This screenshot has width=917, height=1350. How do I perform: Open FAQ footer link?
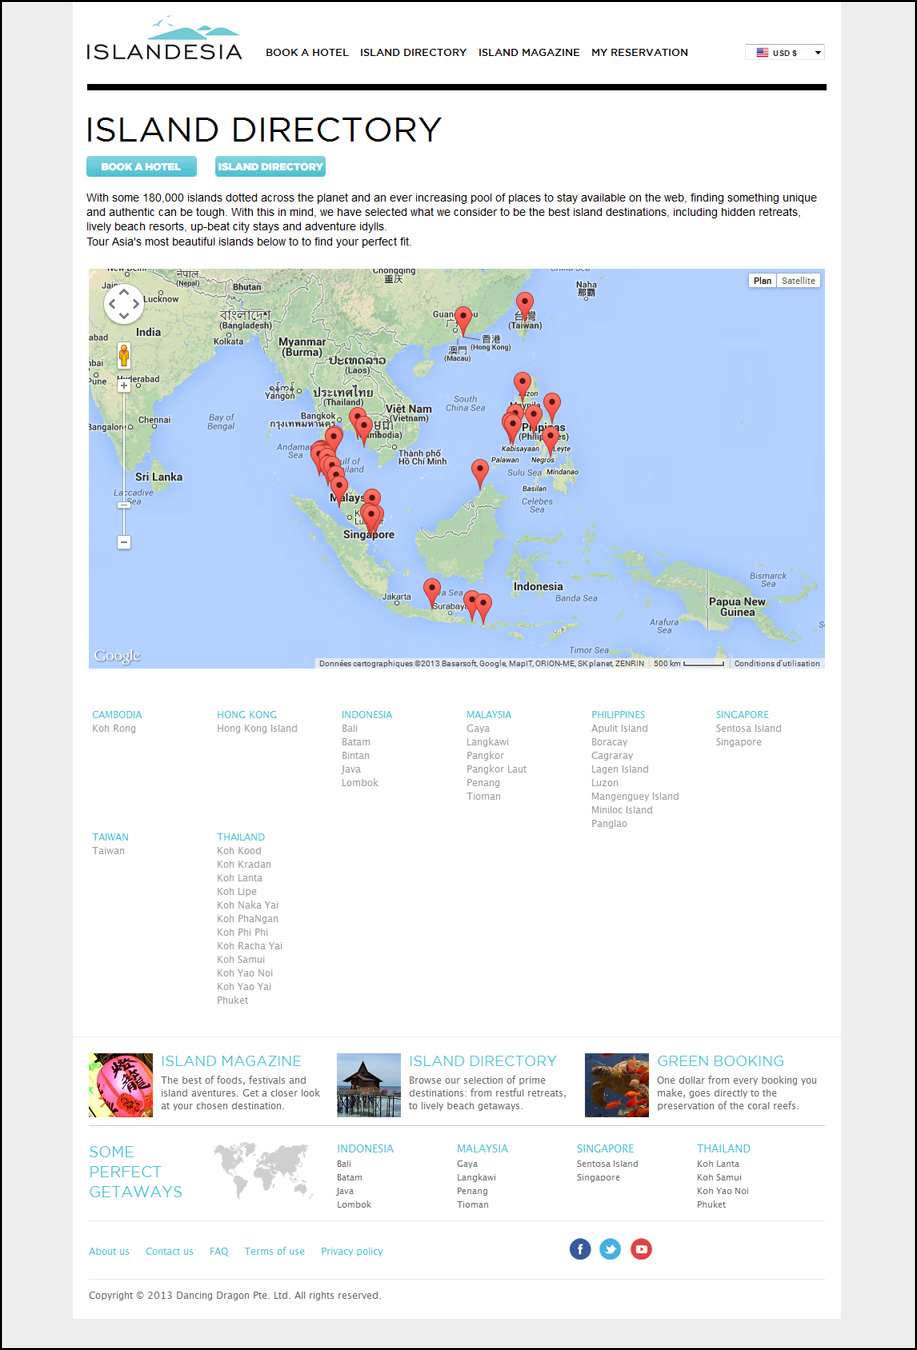click(x=219, y=1252)
